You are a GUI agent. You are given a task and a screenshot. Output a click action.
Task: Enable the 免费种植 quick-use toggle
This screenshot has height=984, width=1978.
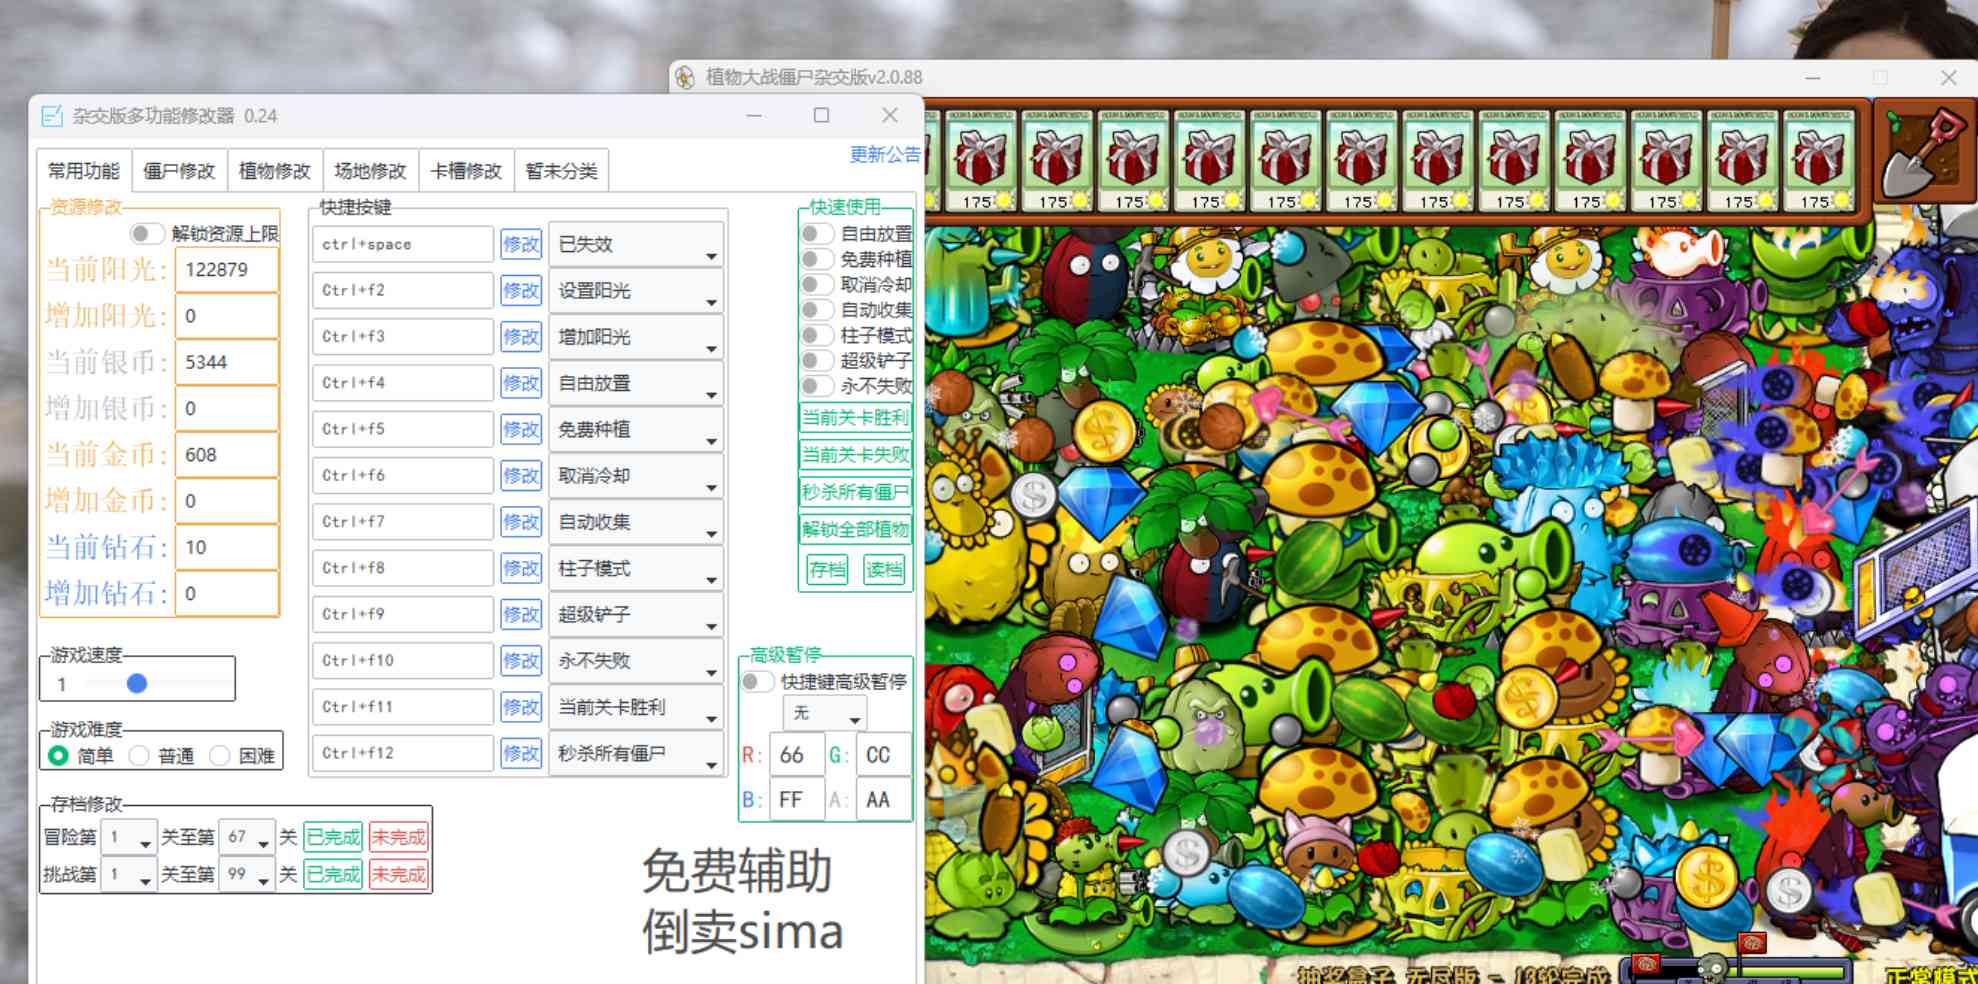click(817, 259)
